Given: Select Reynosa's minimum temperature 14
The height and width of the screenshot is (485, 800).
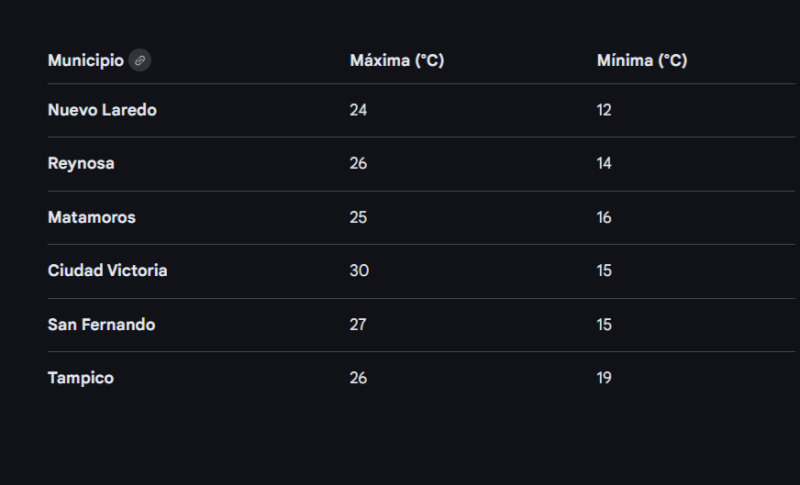Looking at the screenshot, I should pos(604,164).
